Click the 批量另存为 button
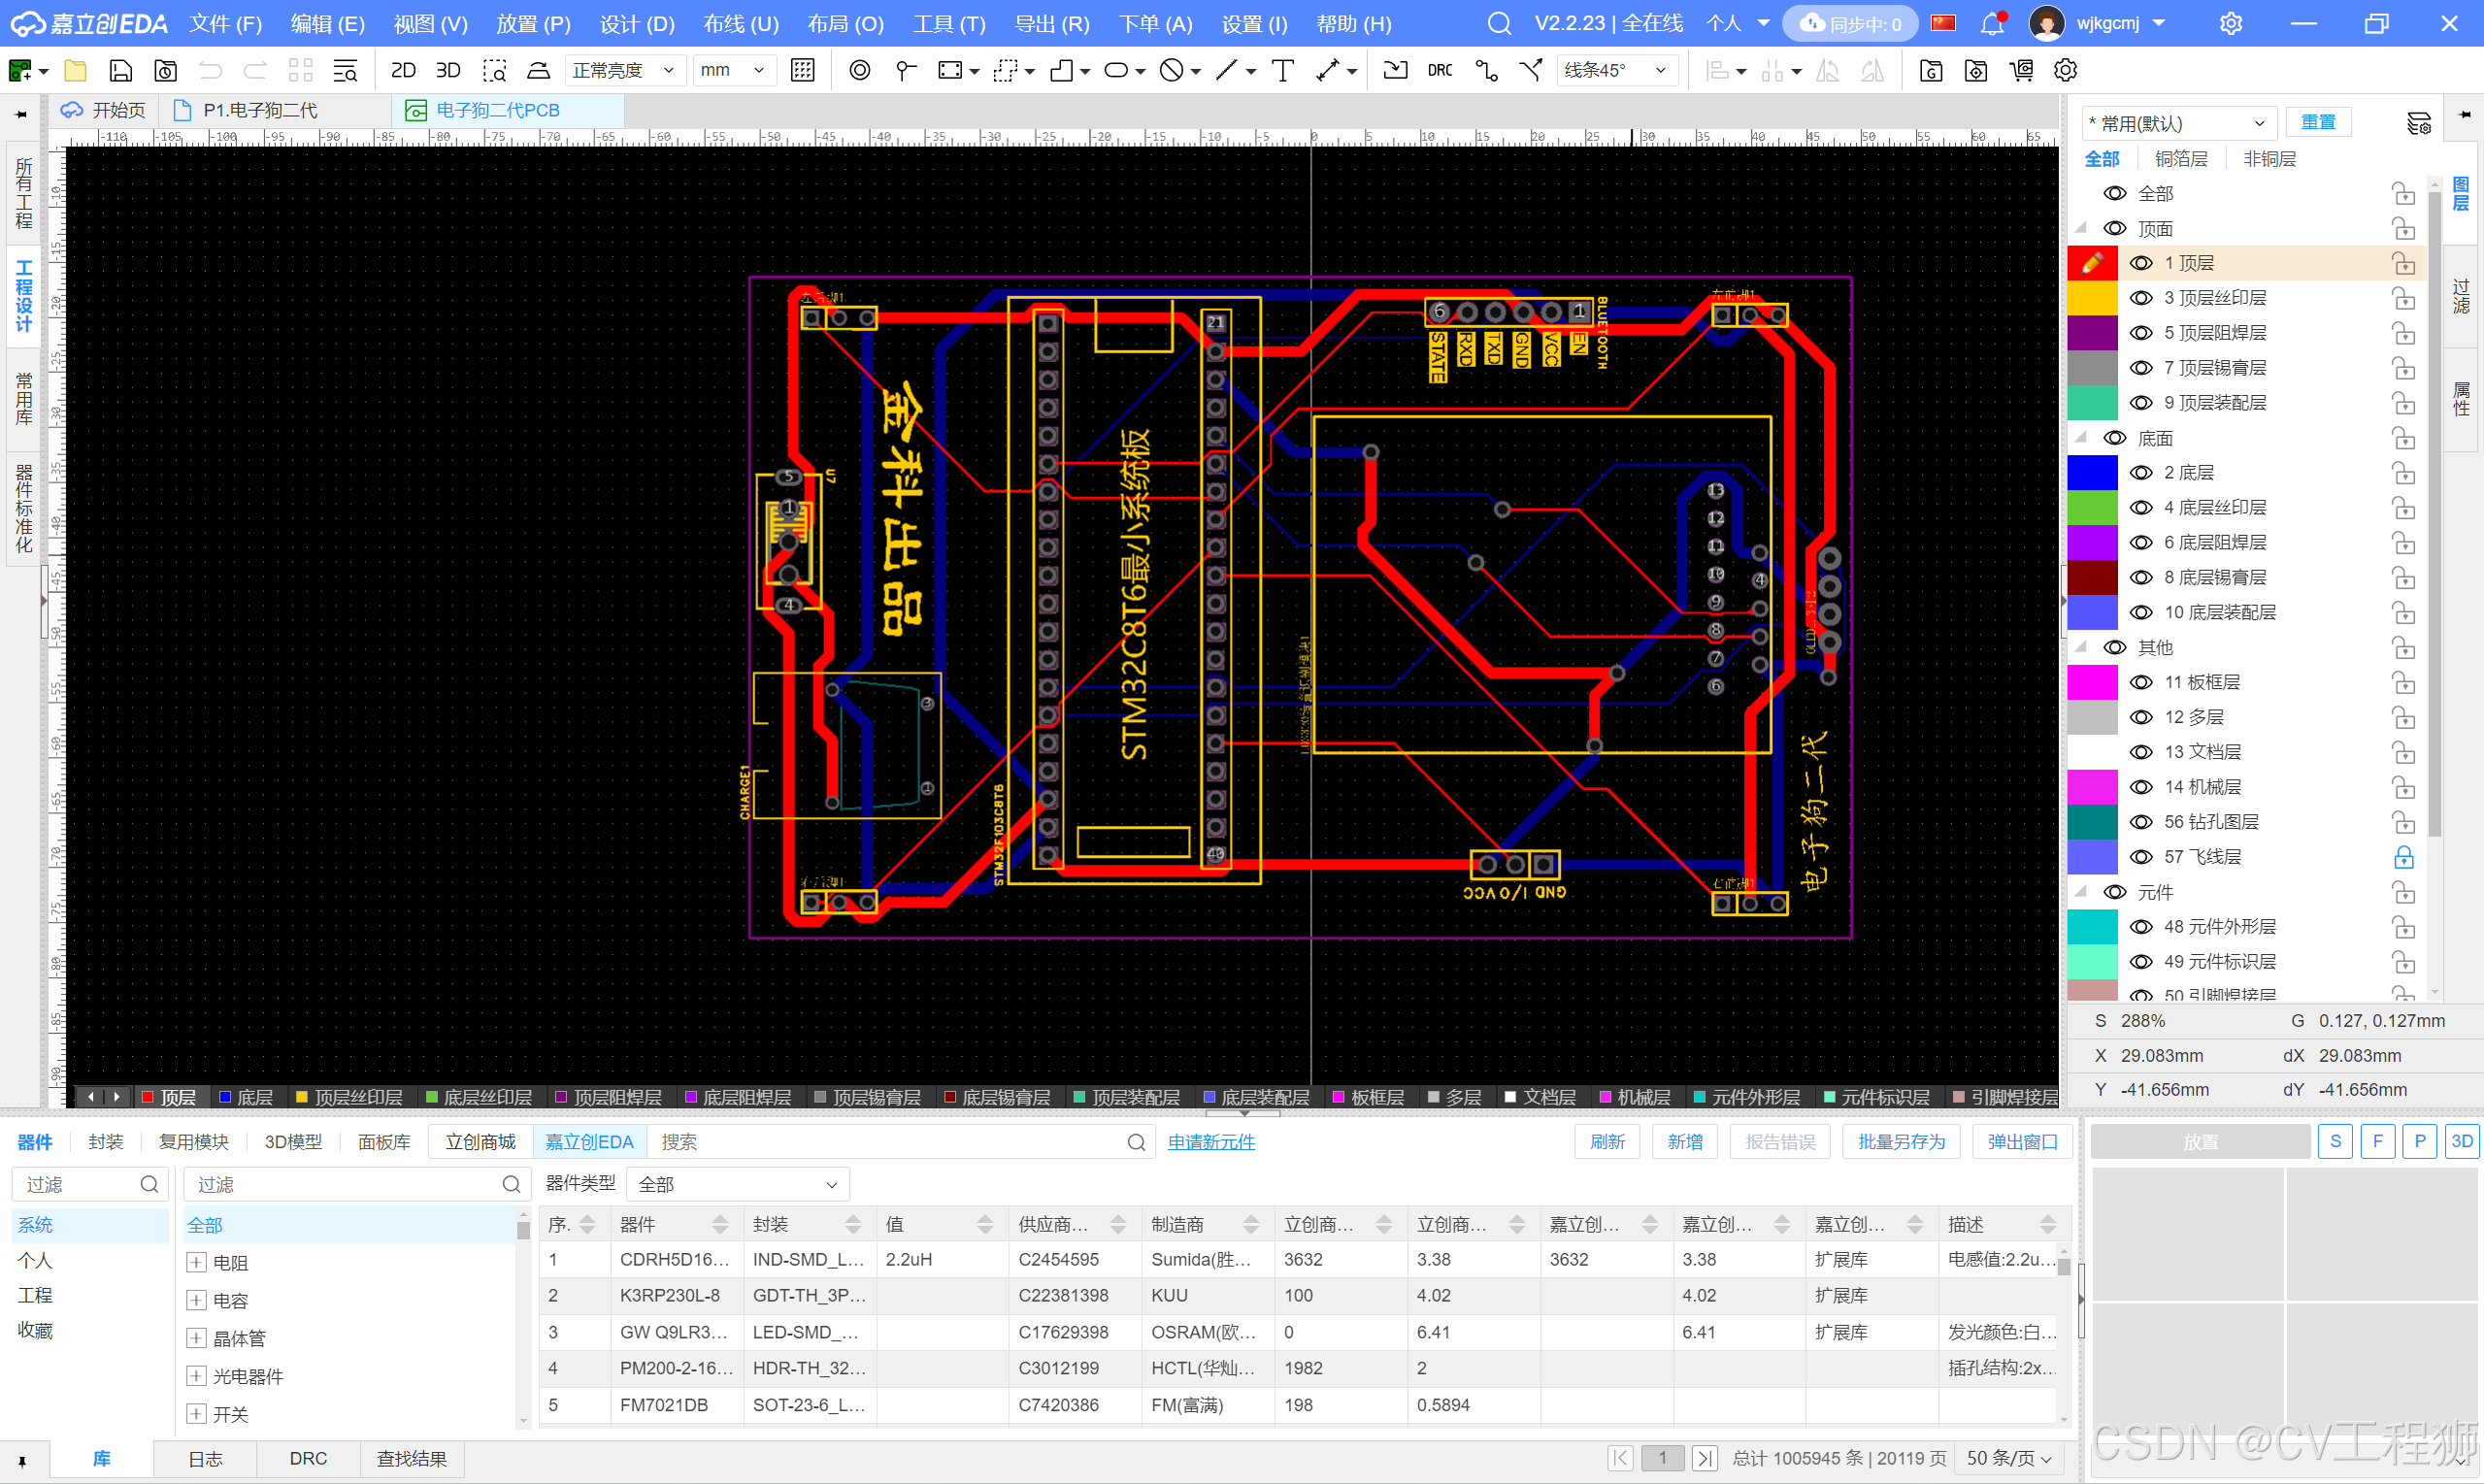This screenshot has width=2484, height=1484. click(x=1900, y=1141)
